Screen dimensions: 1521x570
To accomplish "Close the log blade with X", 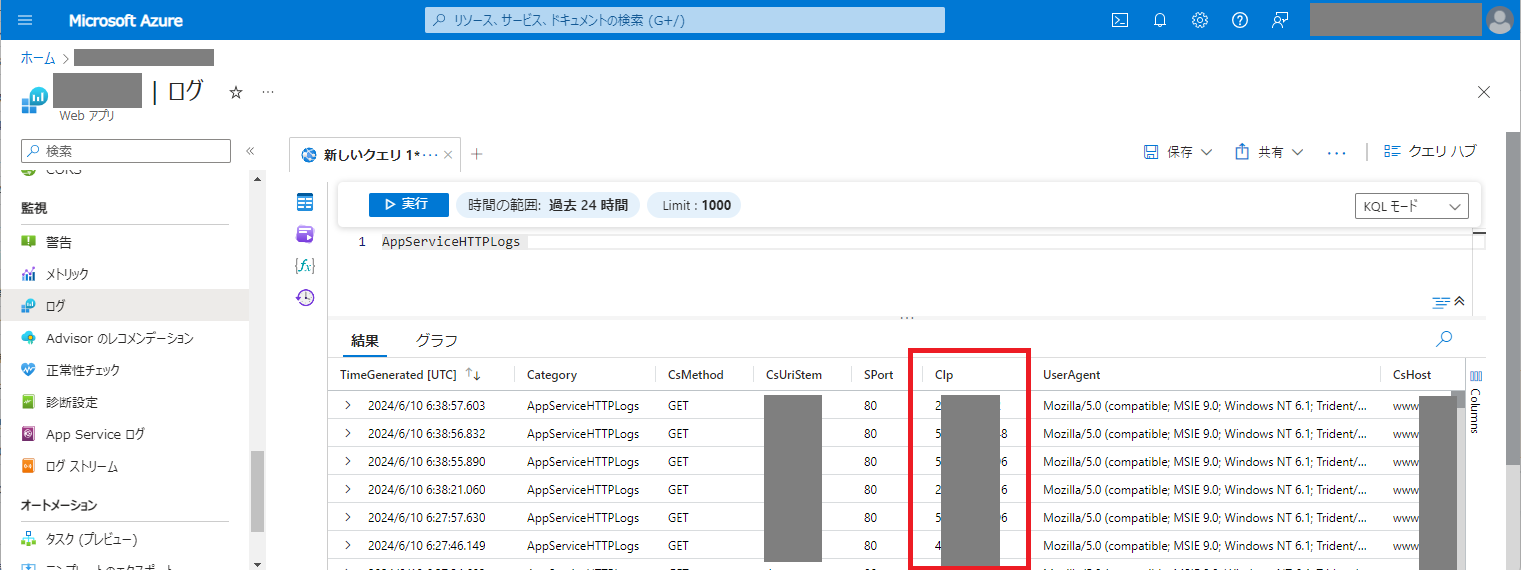I will tap(1484, 92).
